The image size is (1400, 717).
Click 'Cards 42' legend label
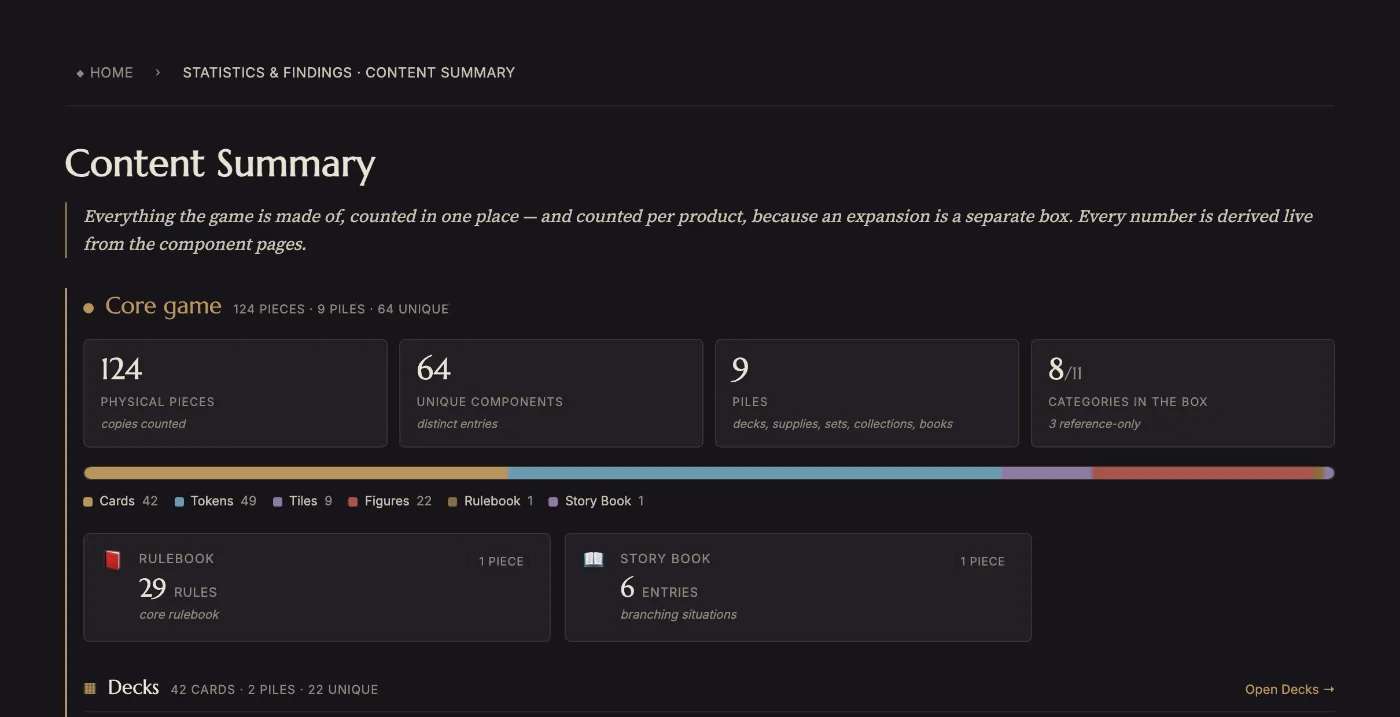point(128,501)
